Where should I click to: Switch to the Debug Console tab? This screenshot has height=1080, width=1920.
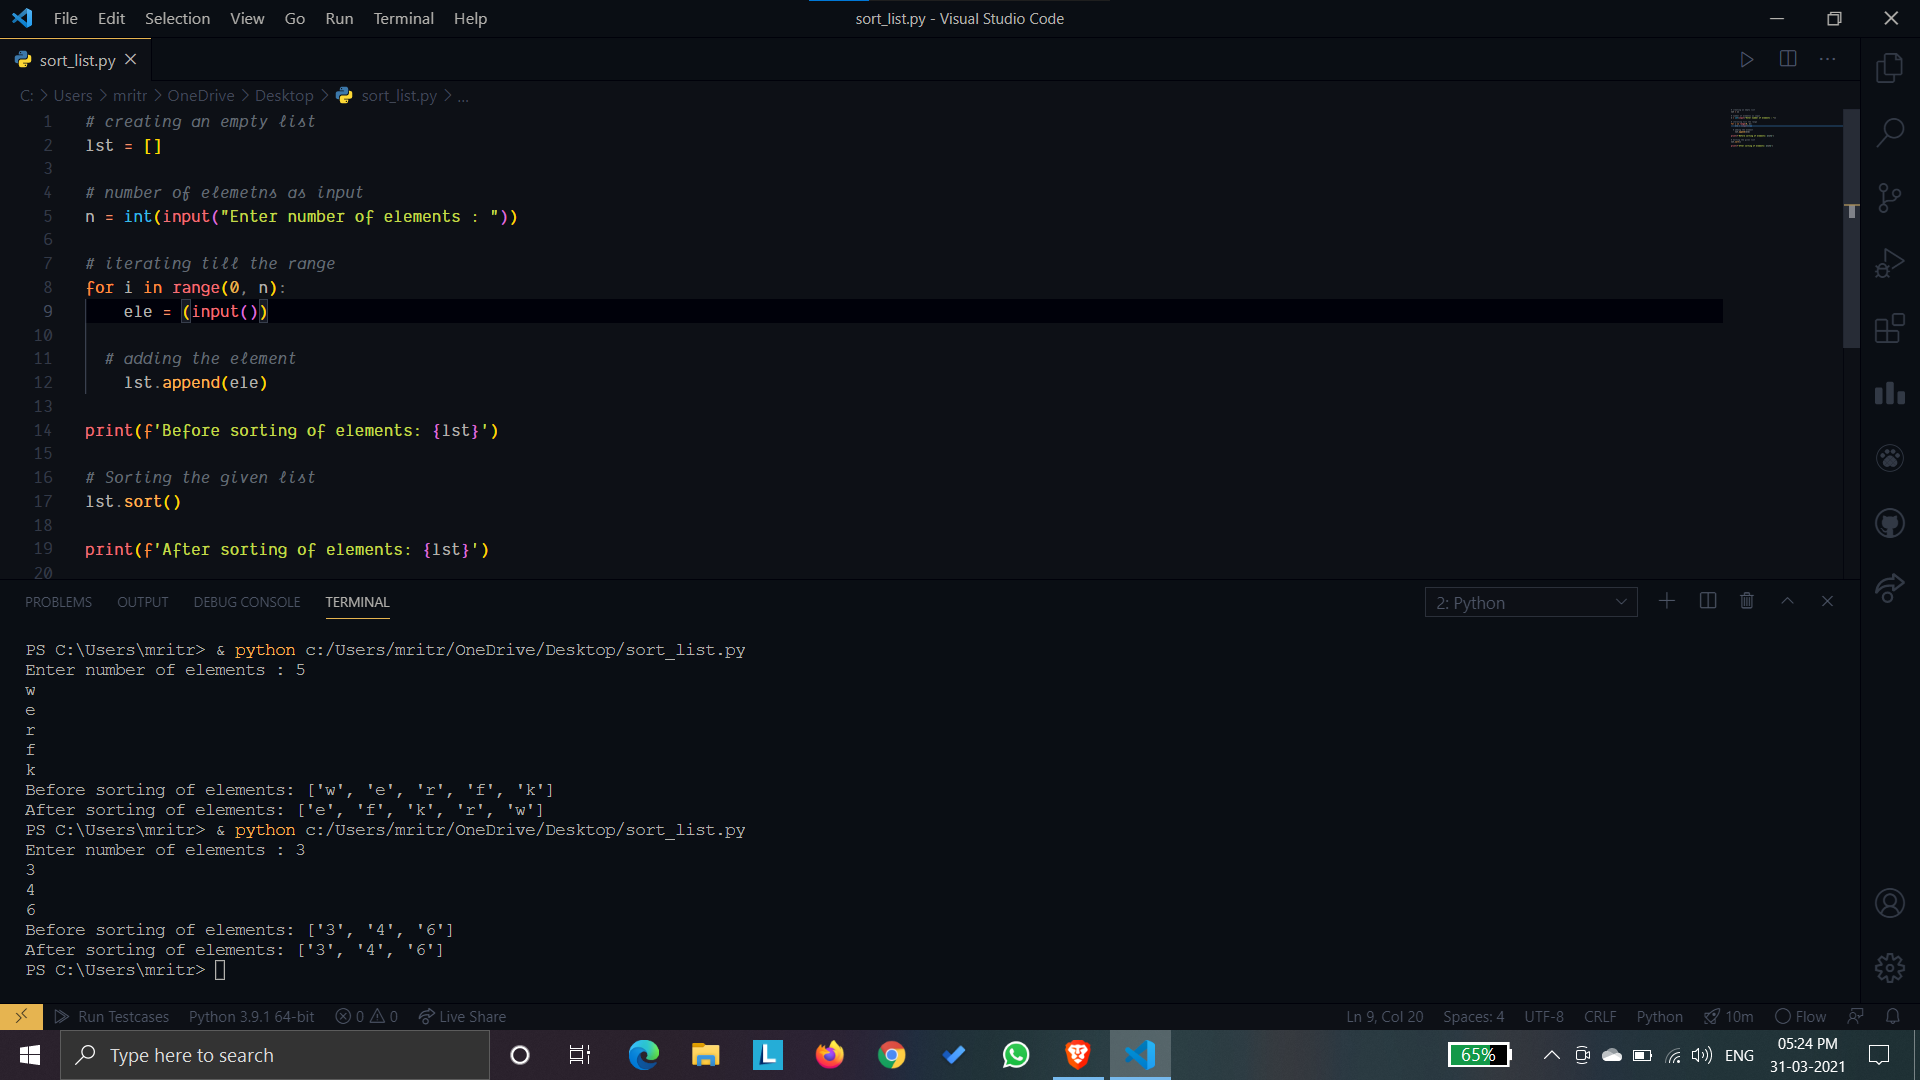pos(247,602)
